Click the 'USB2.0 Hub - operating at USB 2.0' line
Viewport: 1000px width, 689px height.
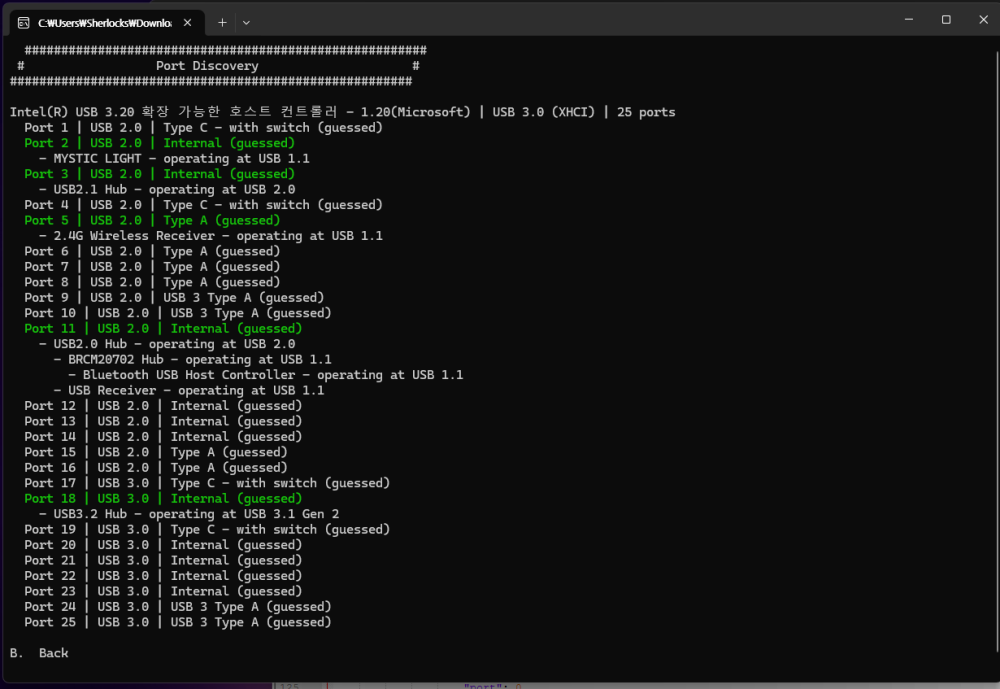[x=167, y=344]
